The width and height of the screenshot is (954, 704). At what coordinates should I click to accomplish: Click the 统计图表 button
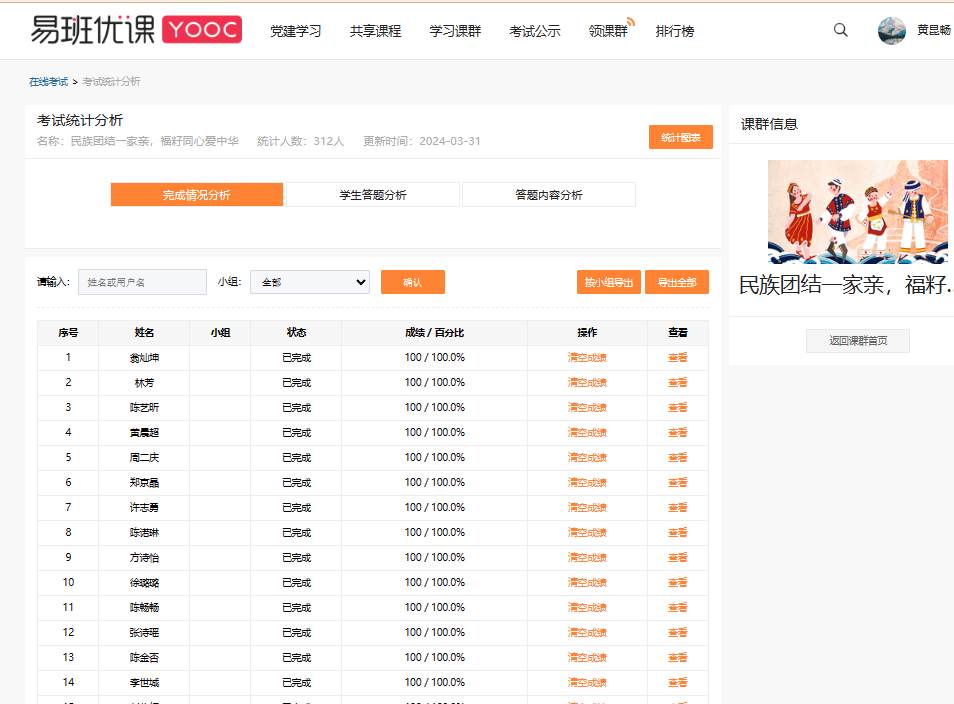680,138
